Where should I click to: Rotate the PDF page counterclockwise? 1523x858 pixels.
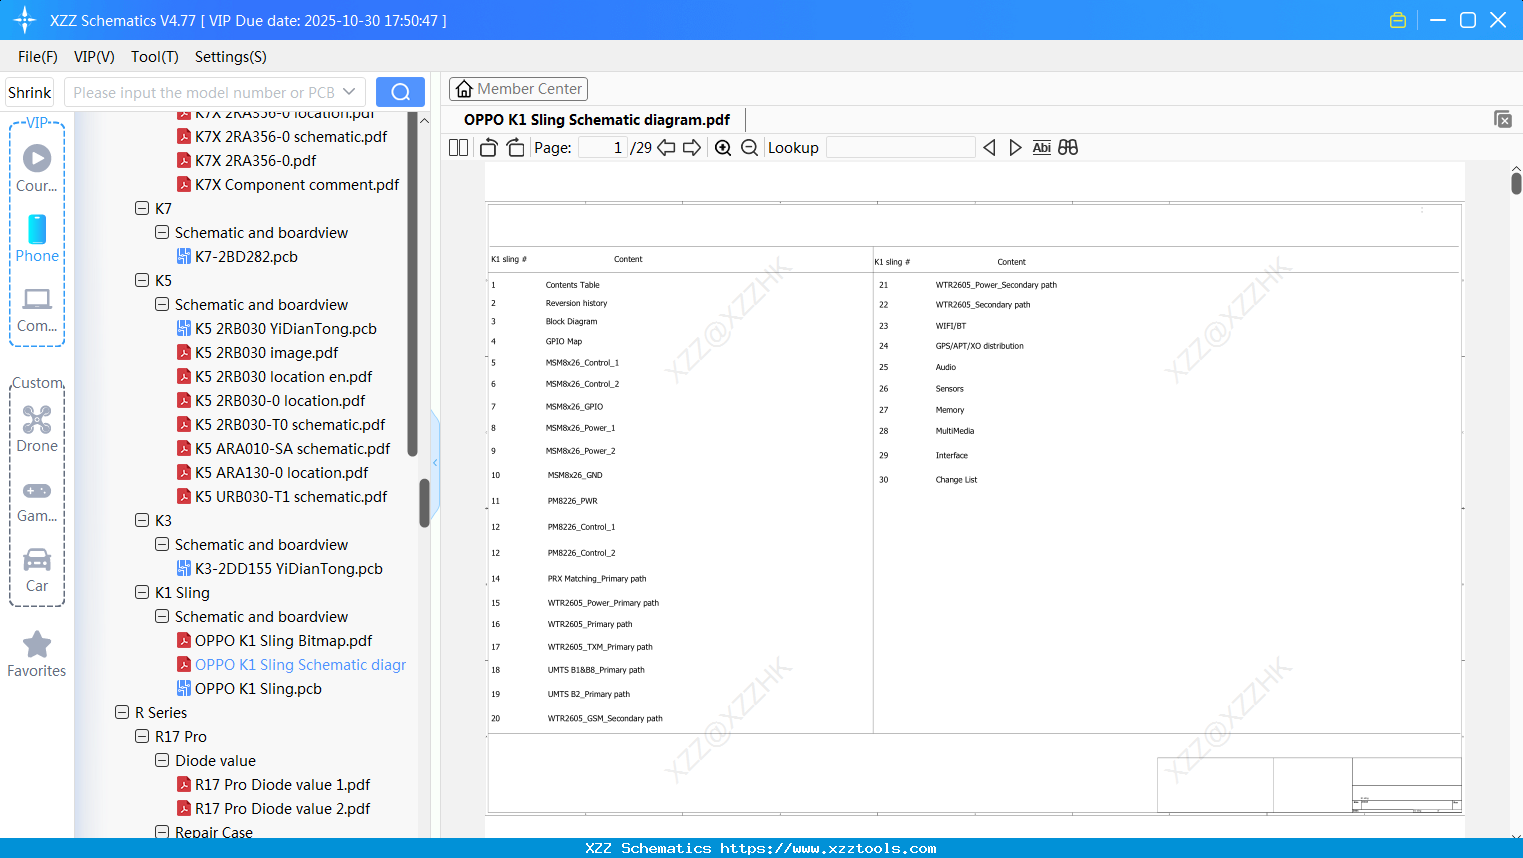tap(488, 148)
